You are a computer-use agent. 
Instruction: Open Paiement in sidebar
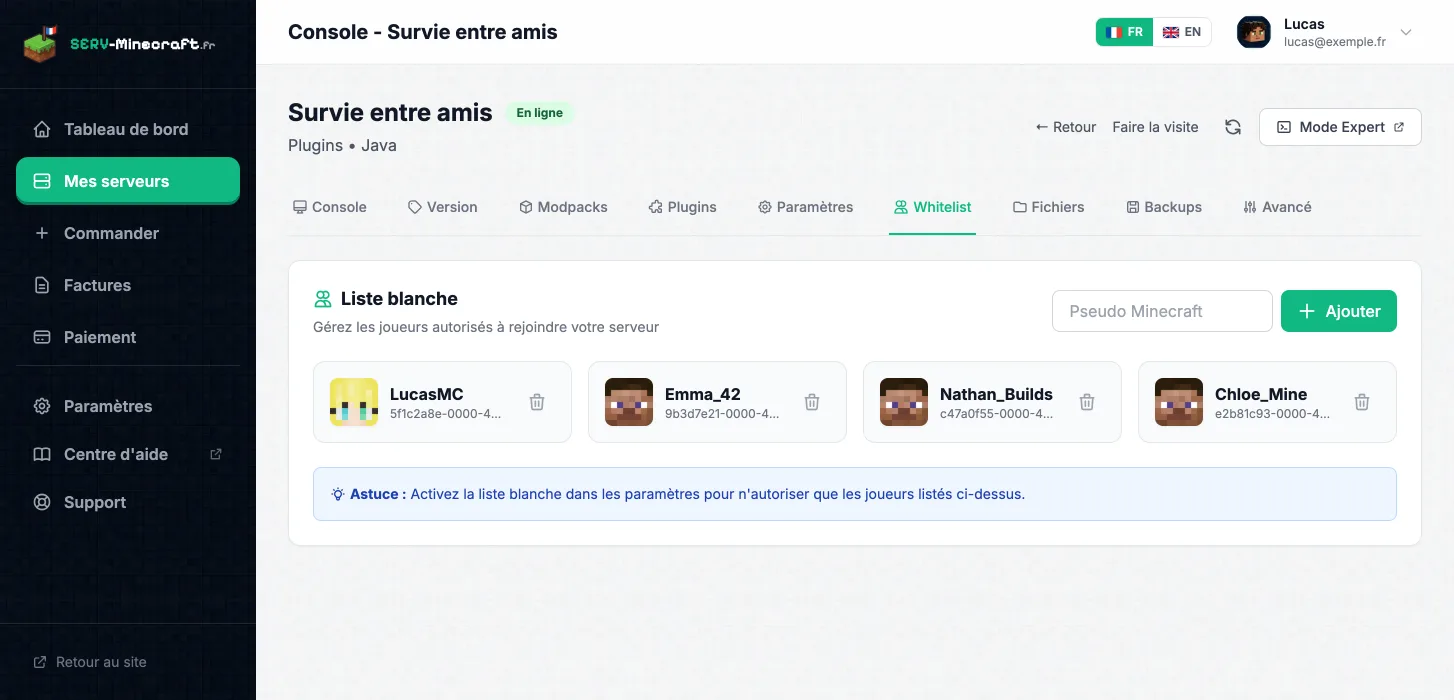point(128,337)
